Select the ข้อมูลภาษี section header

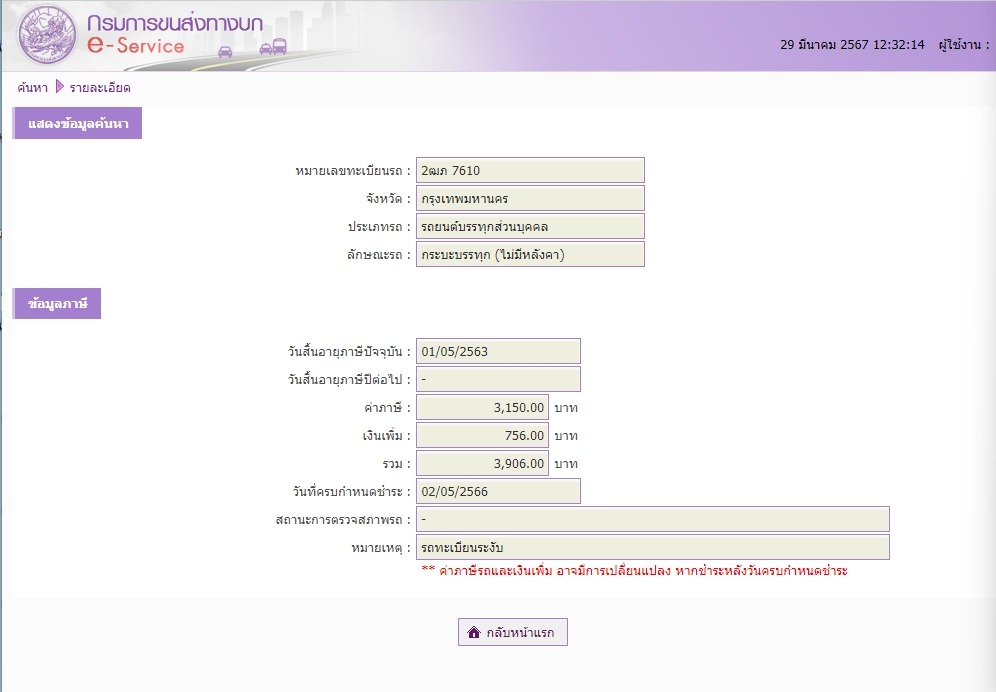[57, 304]
